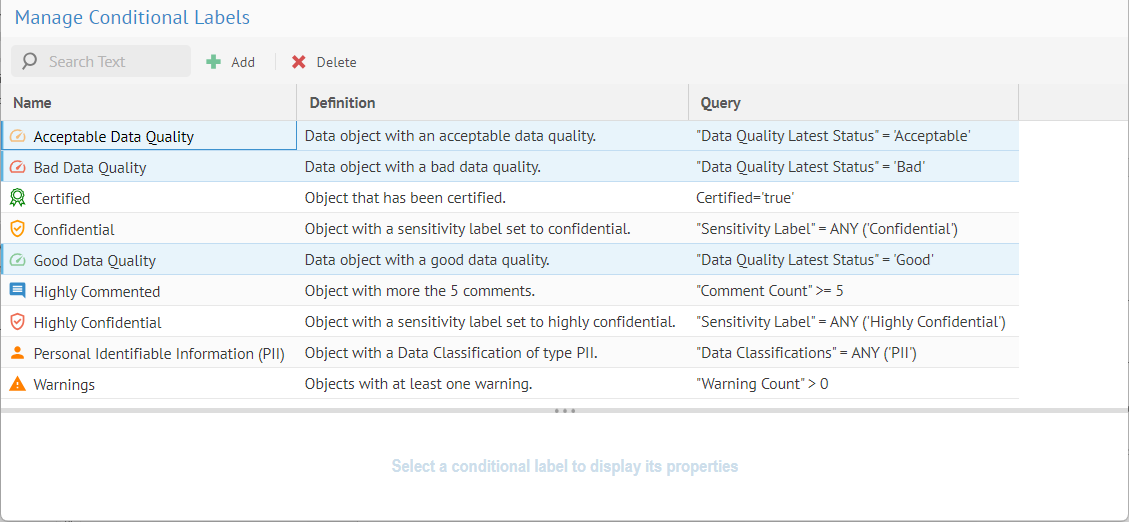Click the orange Confidential shield icon
Image resolution: width=1129 pixels, height=522 pixels.
point(17,229)
